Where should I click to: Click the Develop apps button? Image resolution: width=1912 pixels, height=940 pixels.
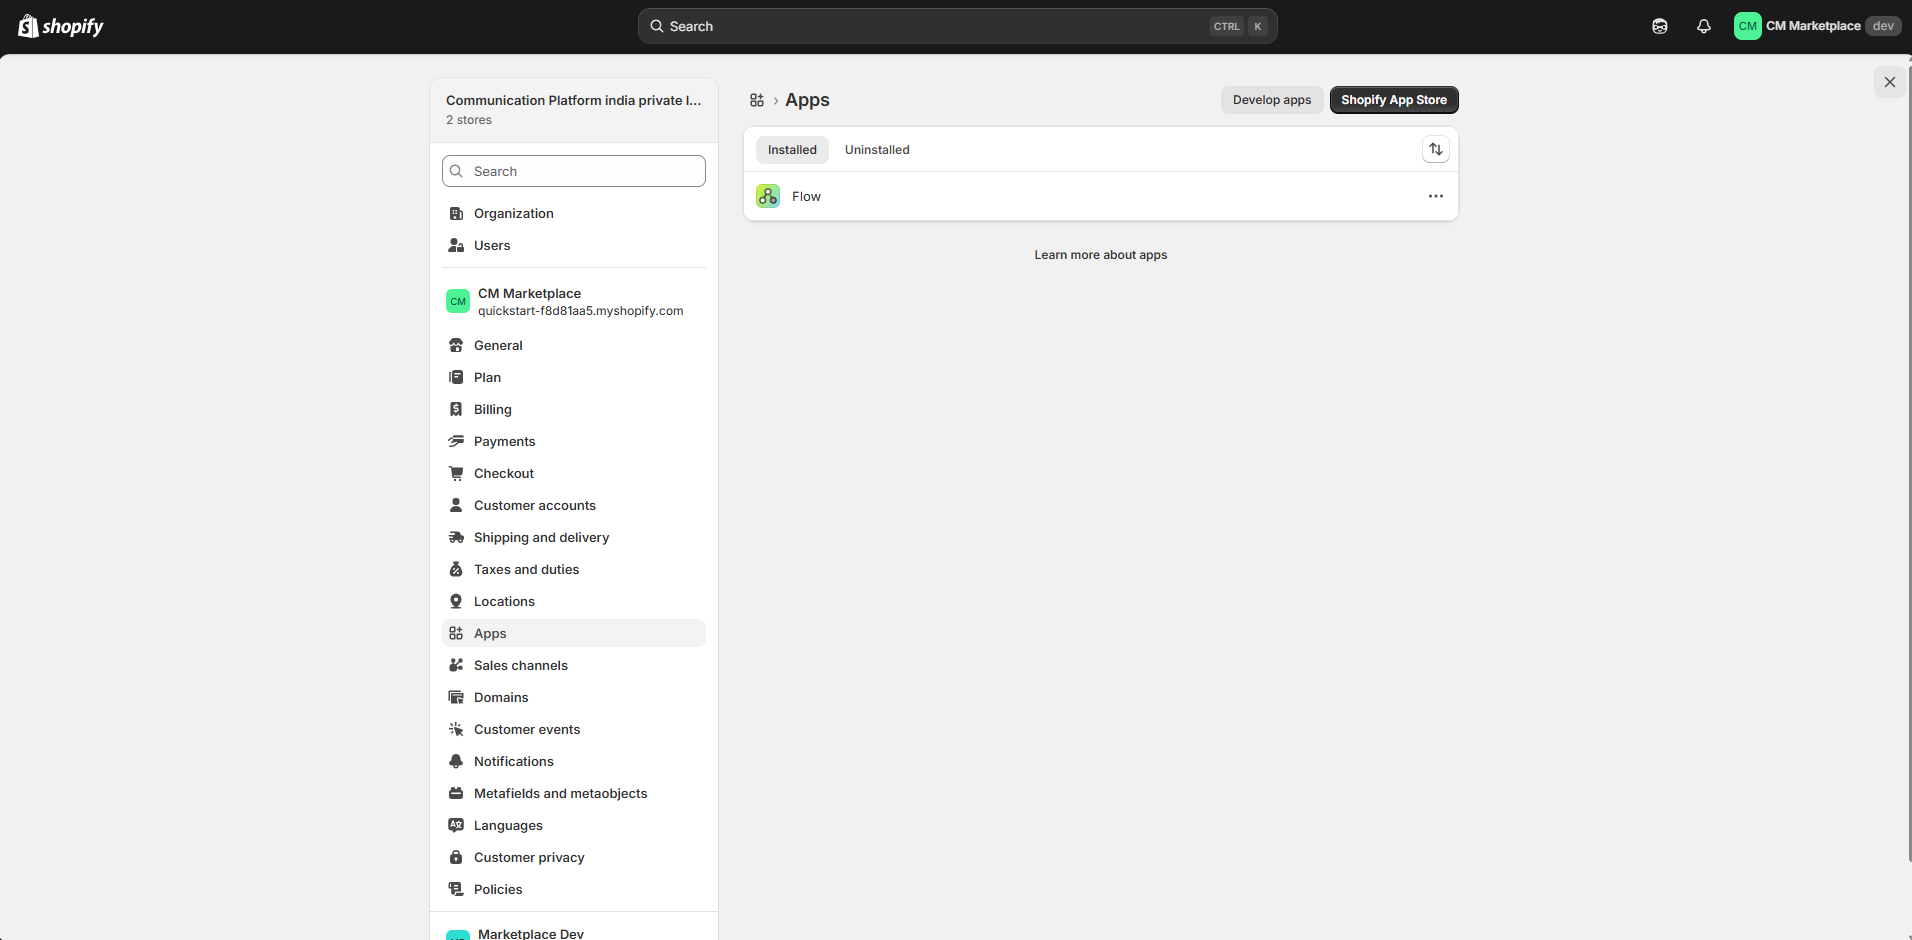(x=1272, y=100)
